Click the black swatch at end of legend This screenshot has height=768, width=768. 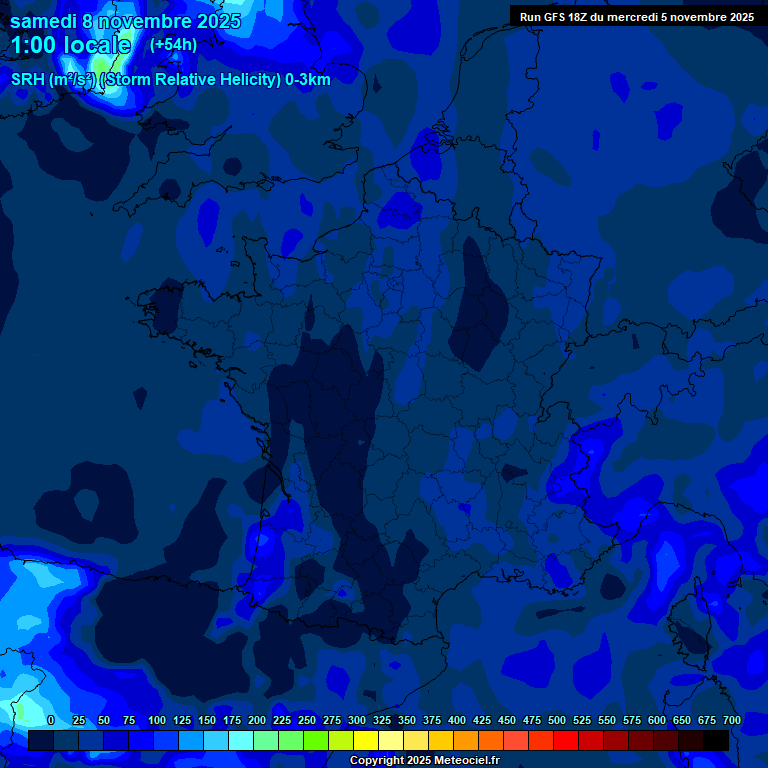pyautogui.click(x=716, y=740)
